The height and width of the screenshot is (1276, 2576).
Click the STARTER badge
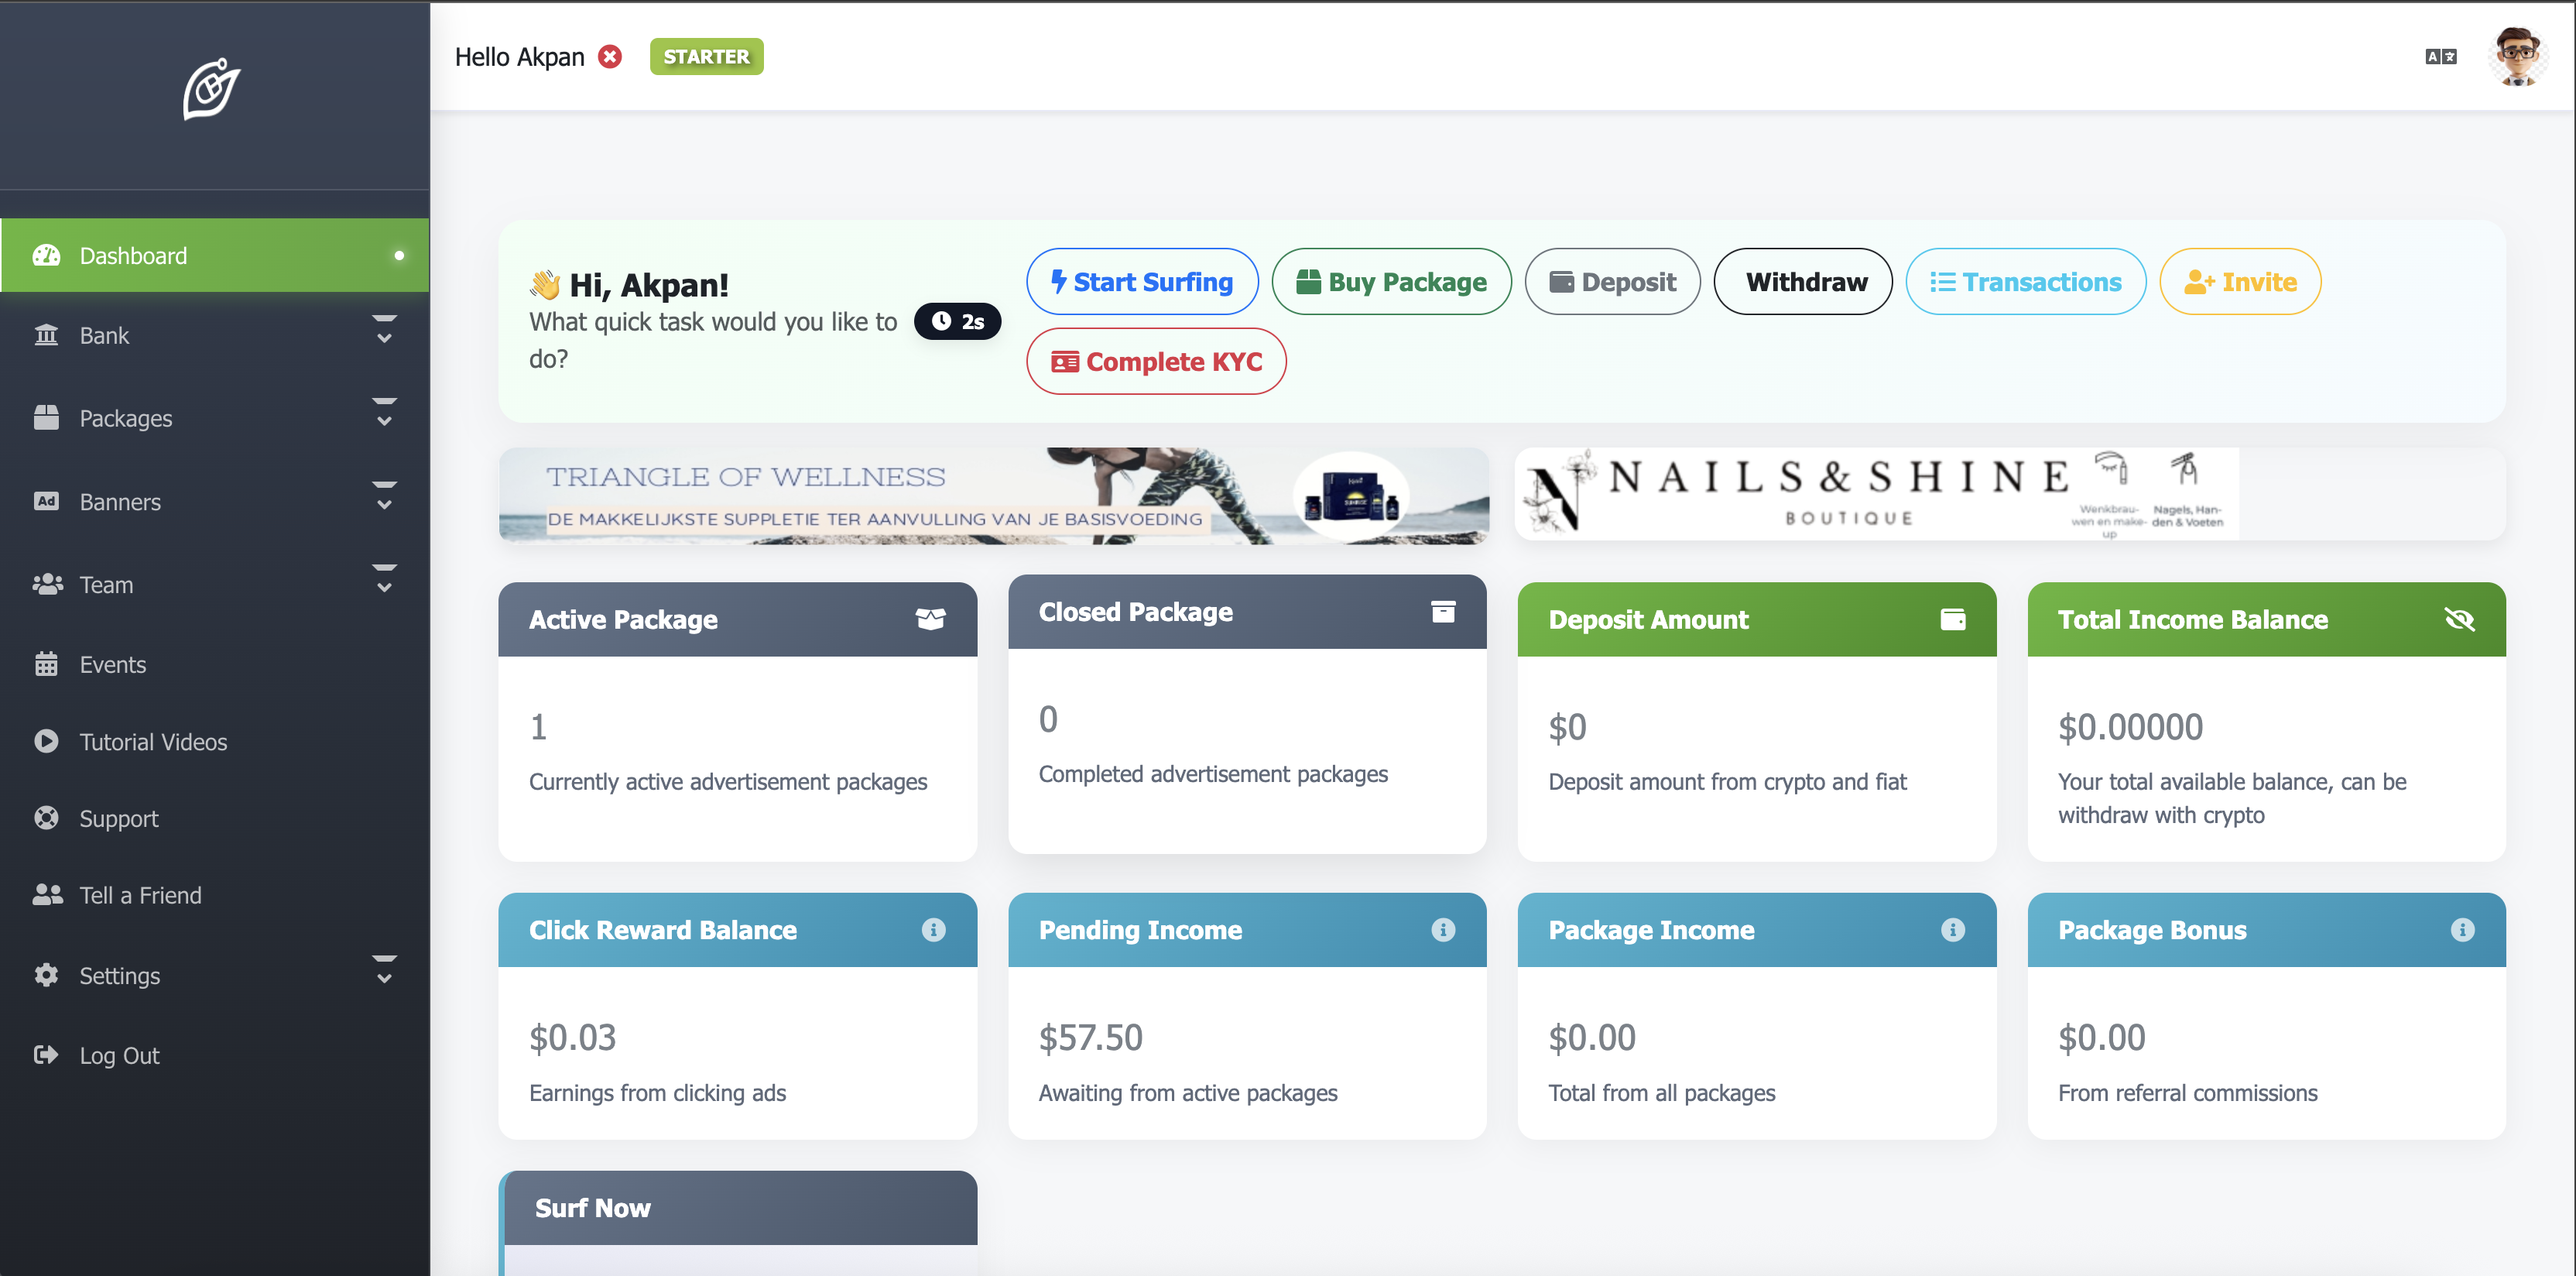click(x=706, y=57)
